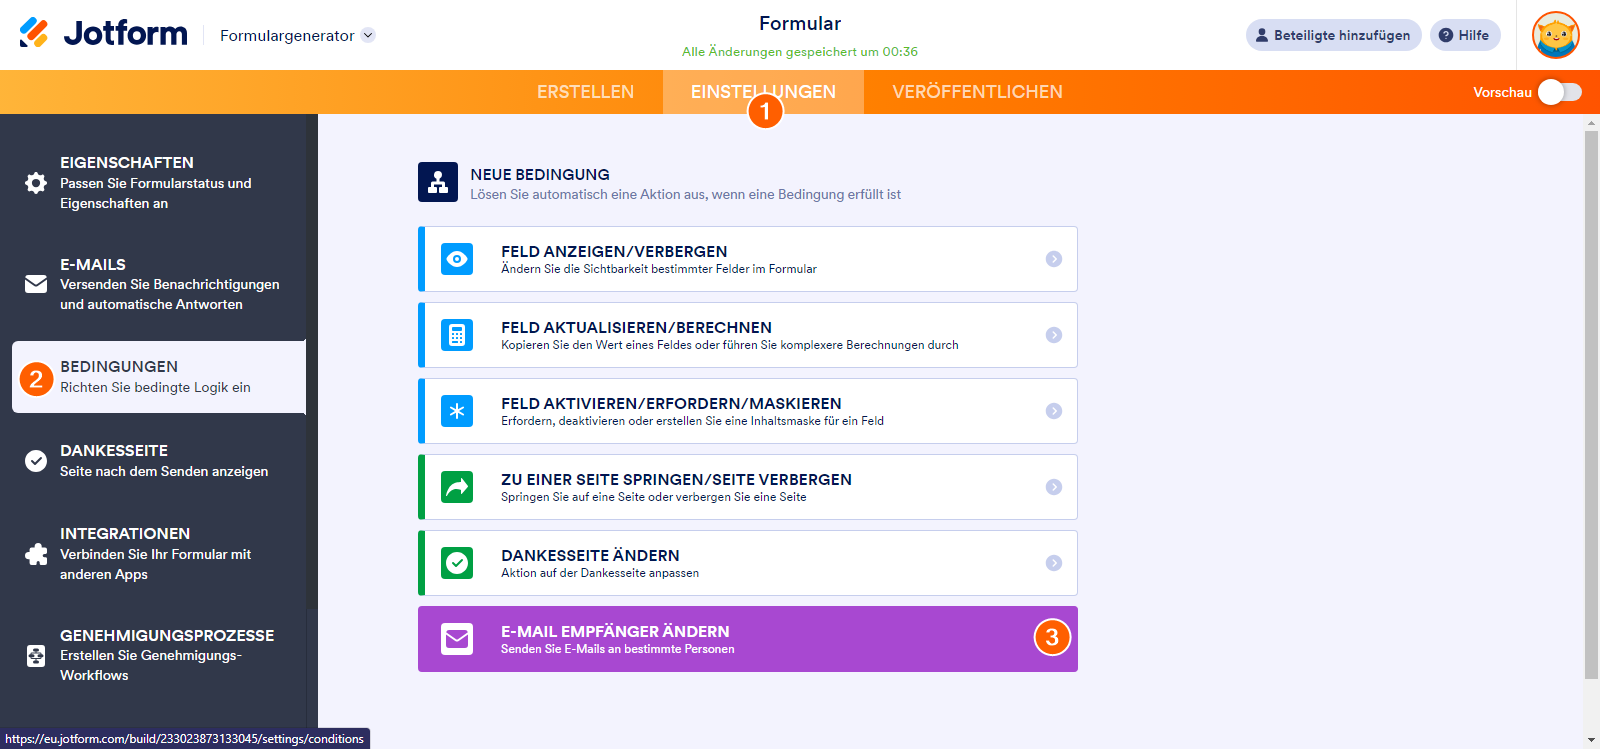Screen dimensions: 1600x749
Task: Click the E-Mails envelope icon in sidebar
Action: click(36, 285)
